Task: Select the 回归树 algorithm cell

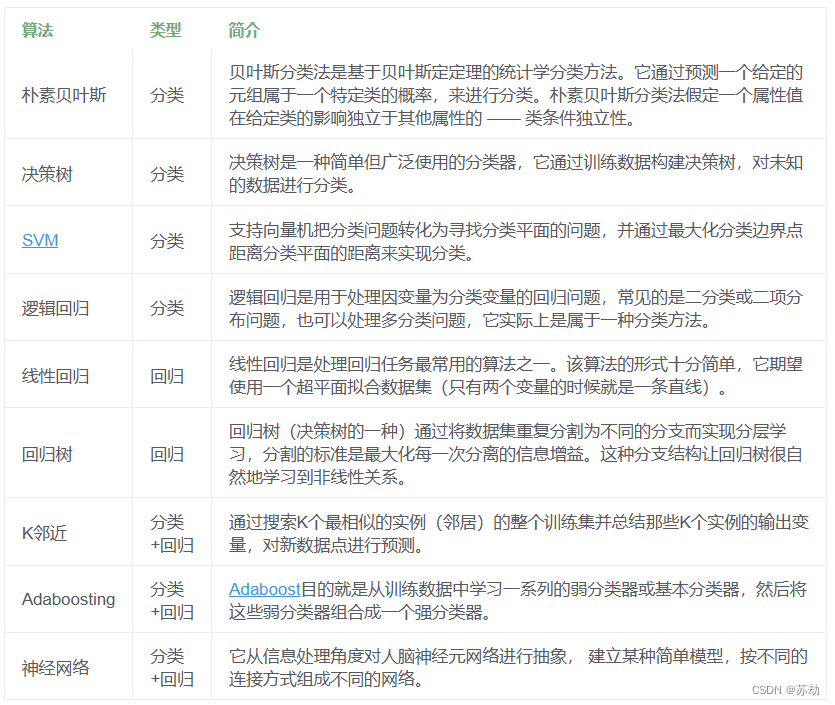Action: click(x=47, y=454)
